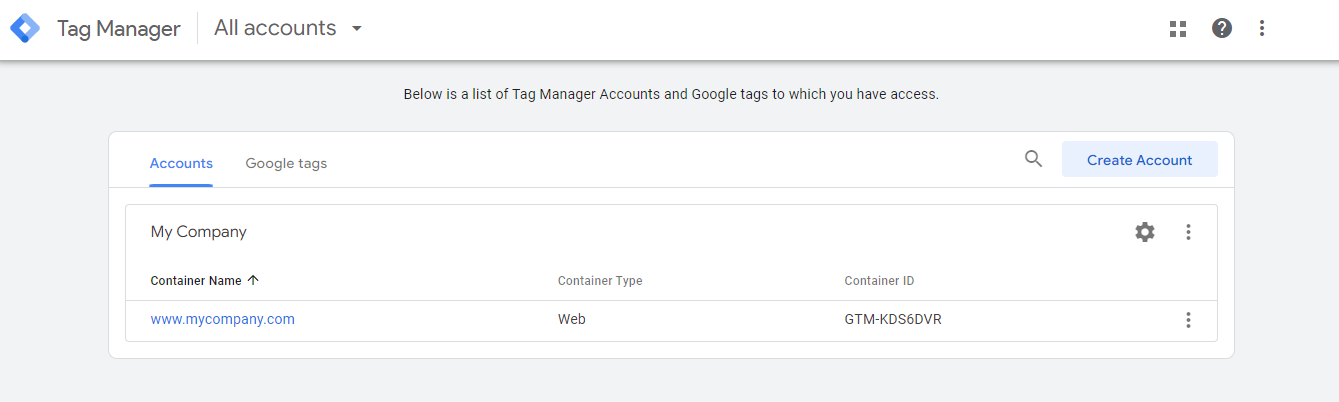The image size is (1339, 402).
Task: Click the GTM-KDS6DVR container ID
Action: click(x=893, y=320)
